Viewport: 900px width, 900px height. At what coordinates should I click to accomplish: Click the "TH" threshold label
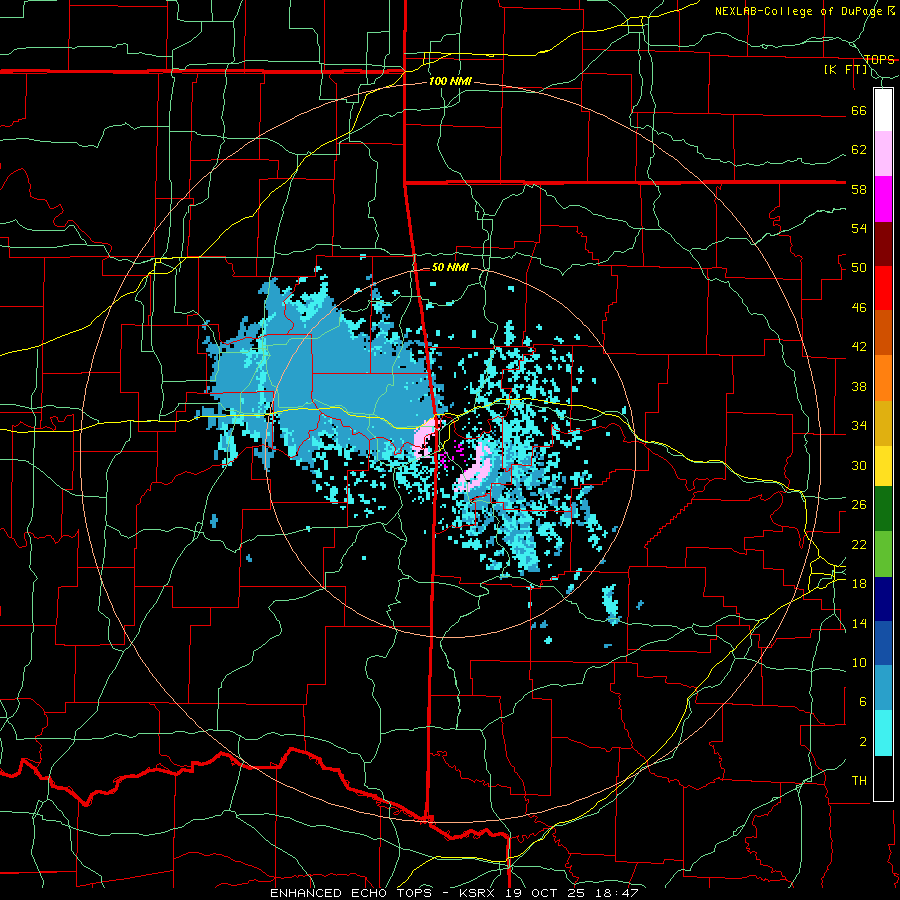(x=859, y=781)
